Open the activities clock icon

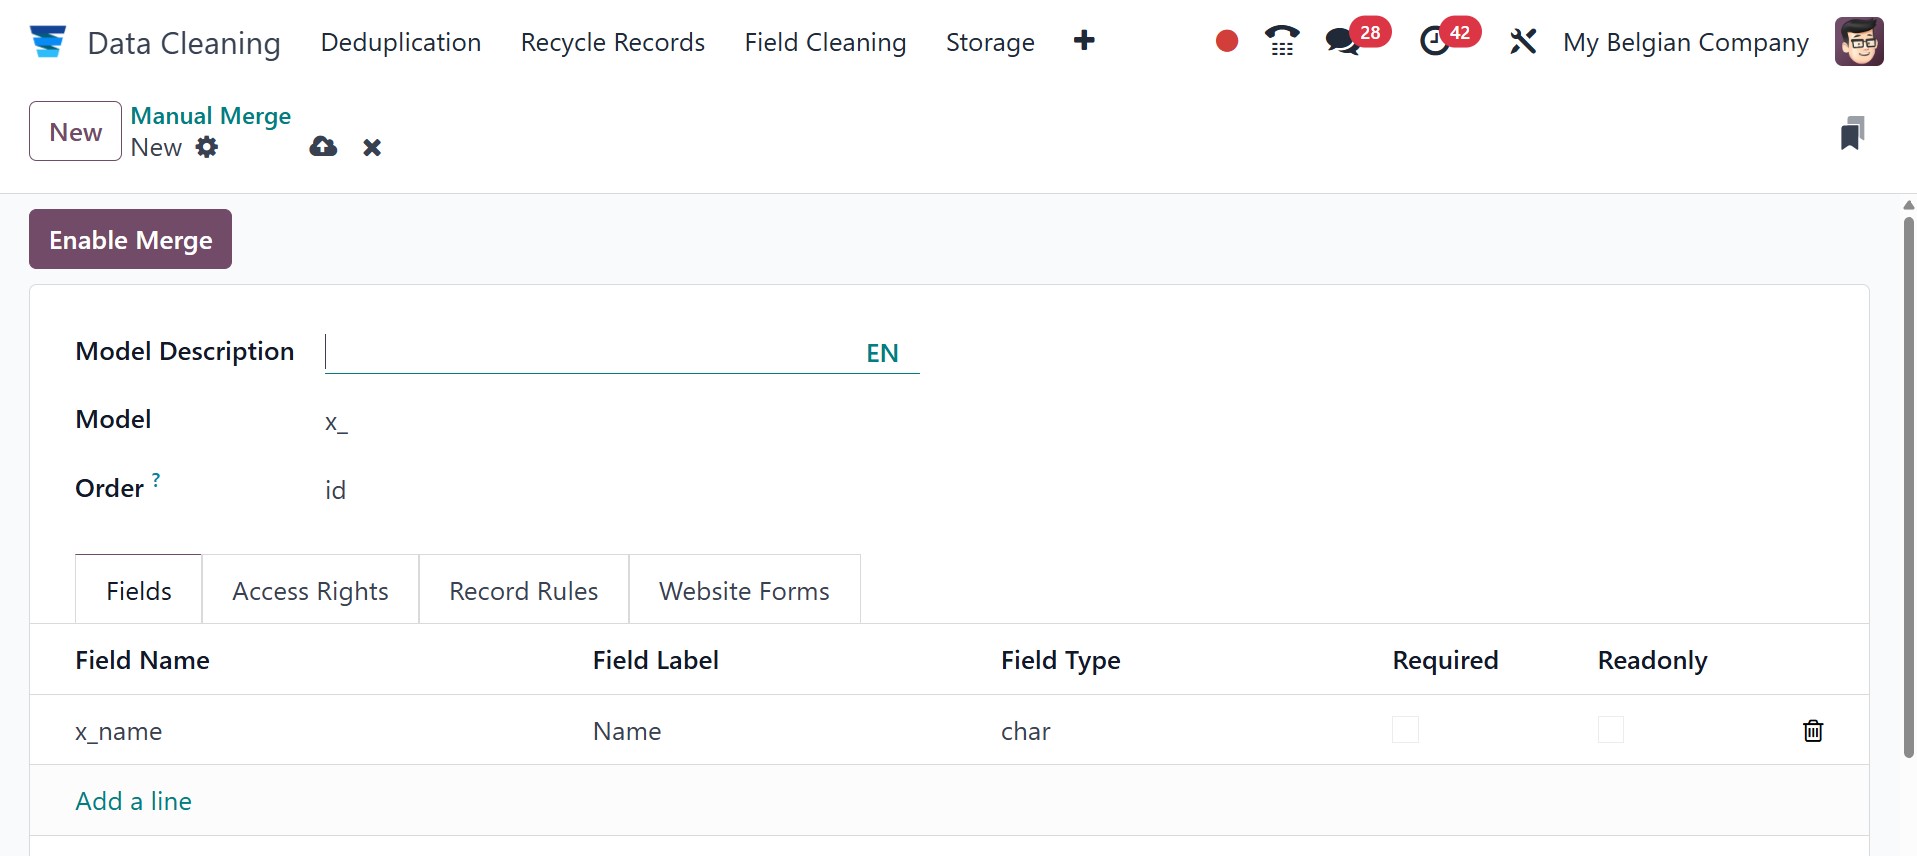tap(1435, 42)
